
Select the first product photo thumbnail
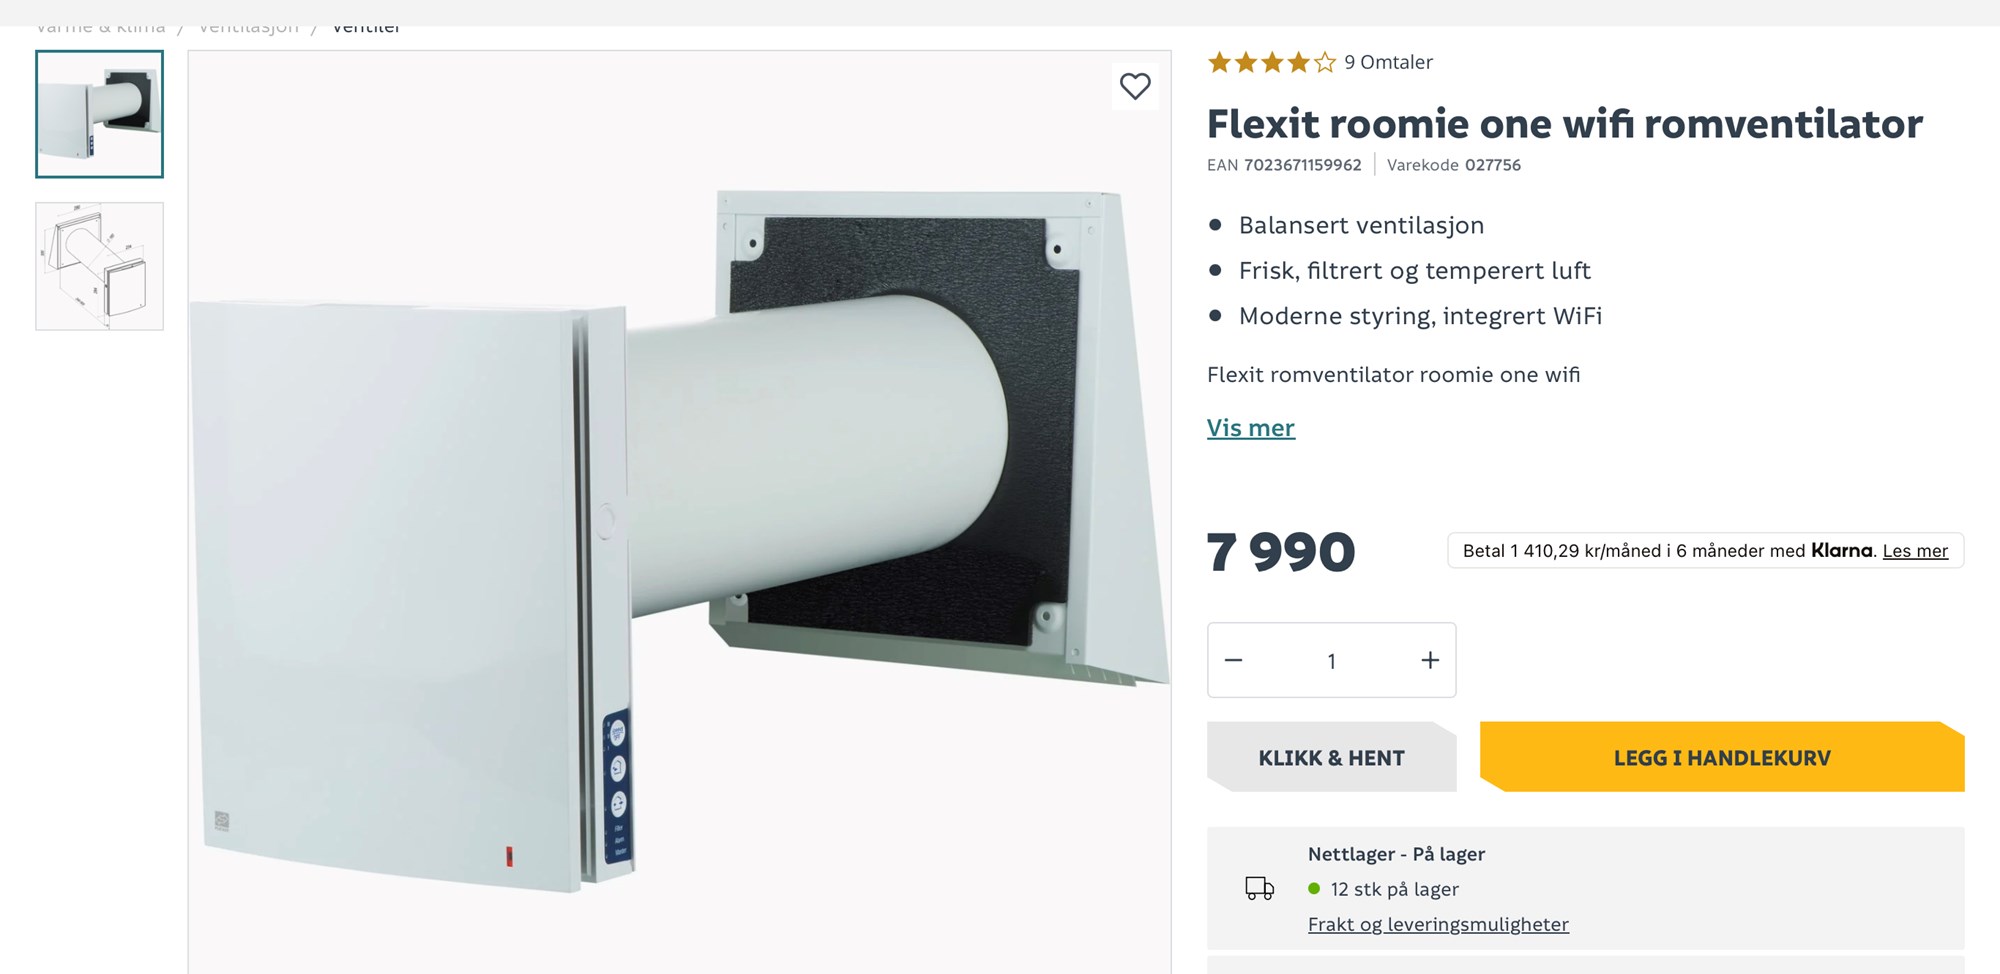[x=100, y=114]
